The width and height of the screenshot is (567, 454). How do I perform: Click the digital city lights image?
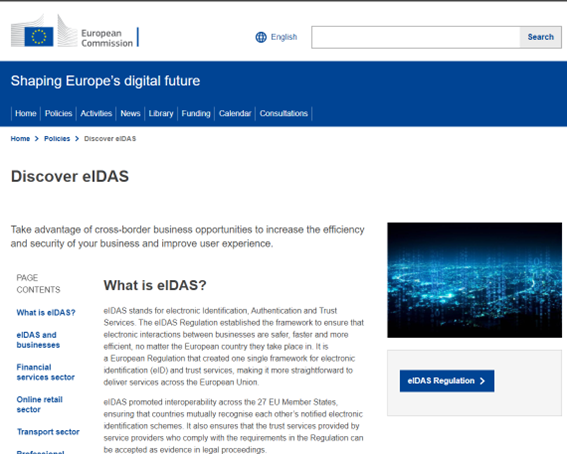point(474,280)
